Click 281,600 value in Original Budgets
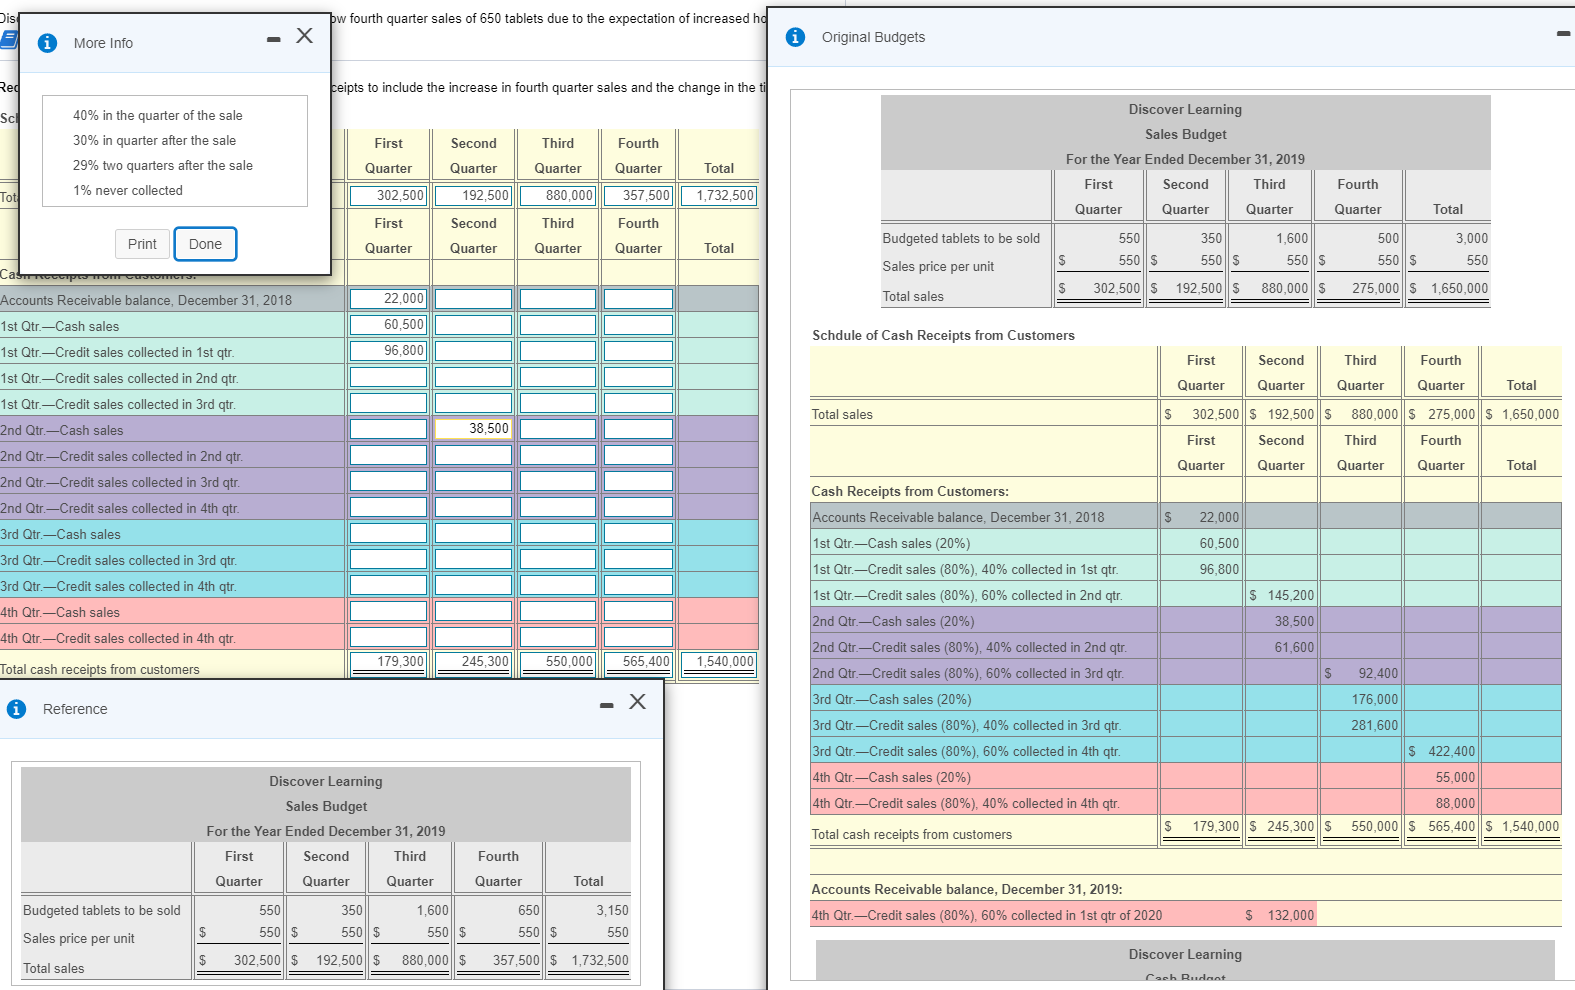1575x990 pixels. tap(1374, 725)
